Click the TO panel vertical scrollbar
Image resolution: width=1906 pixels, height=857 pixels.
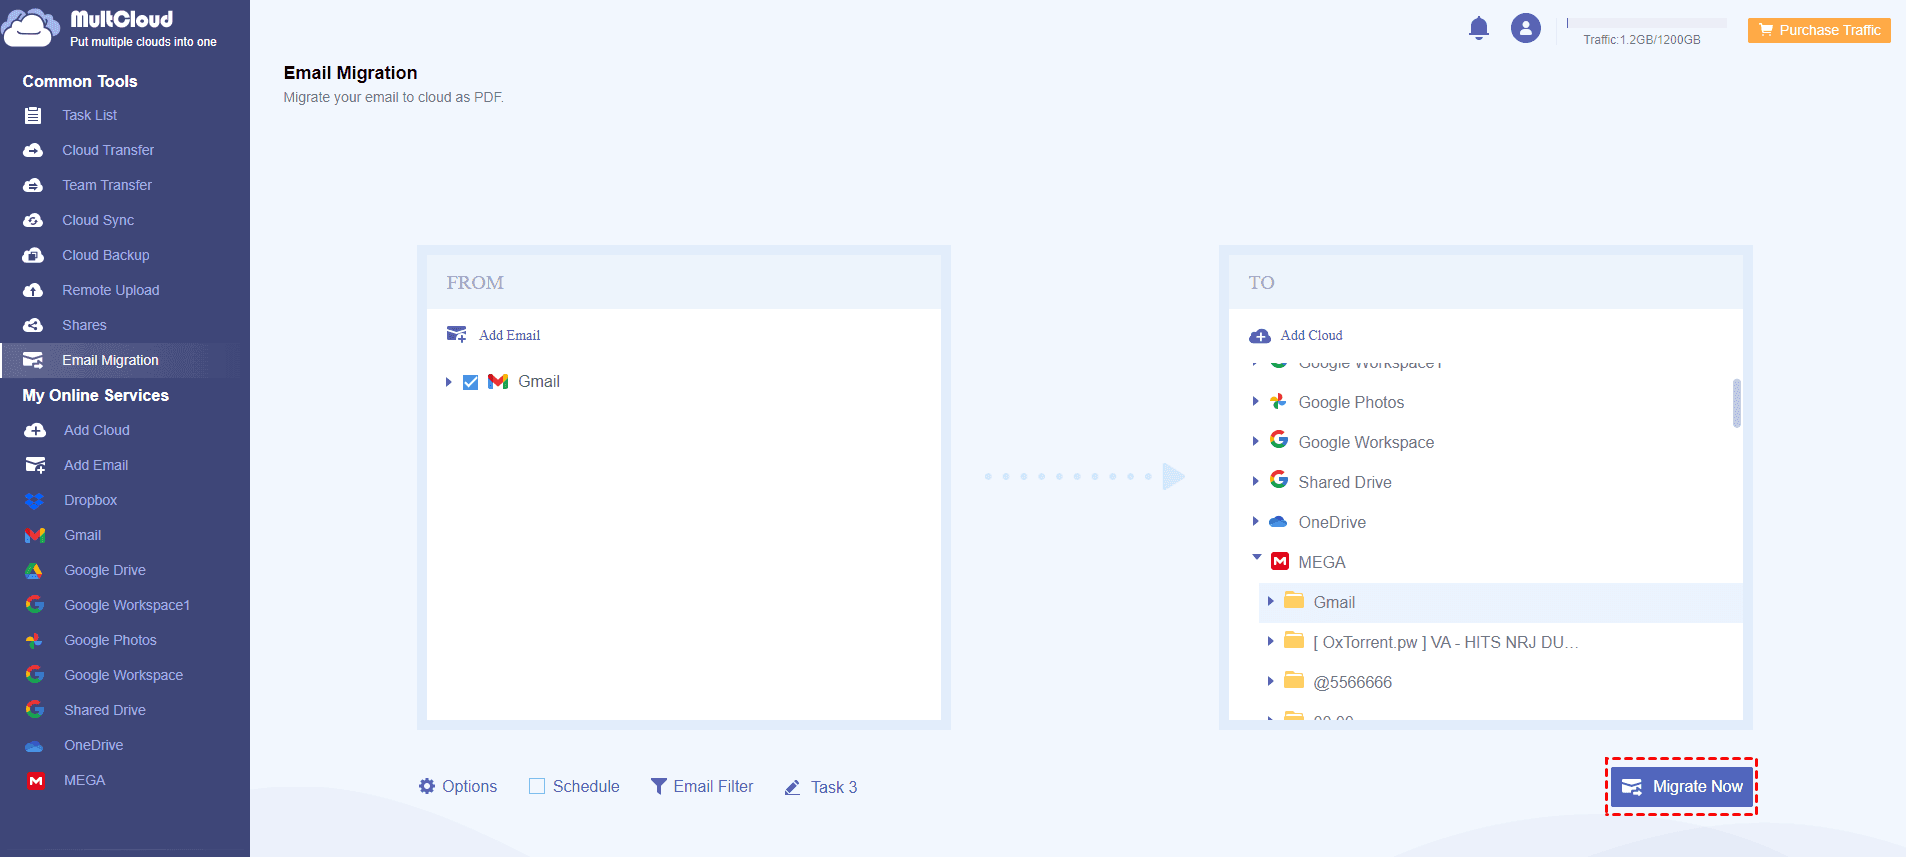(x=1737, y=403)
